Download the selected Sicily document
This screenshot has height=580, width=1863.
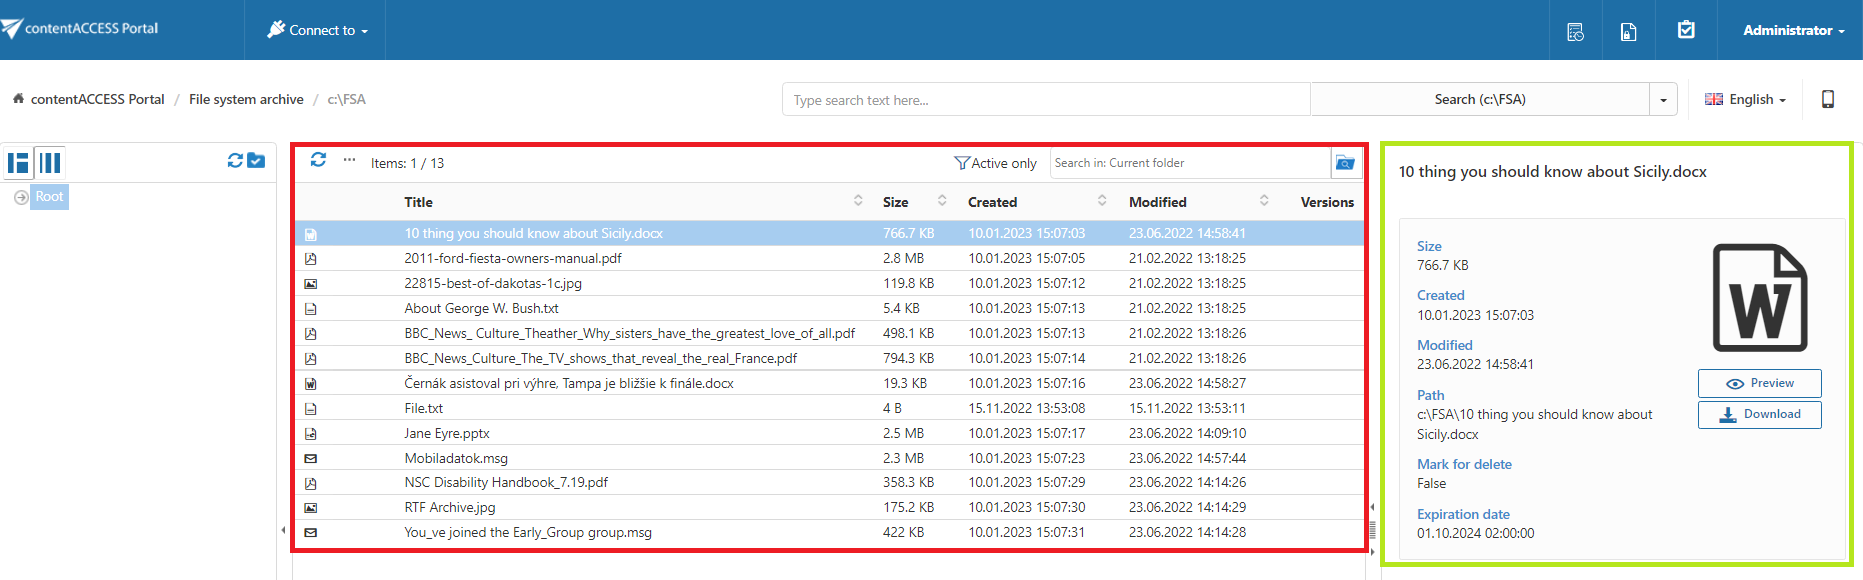pyautogui.click(x=1759, y=414)
